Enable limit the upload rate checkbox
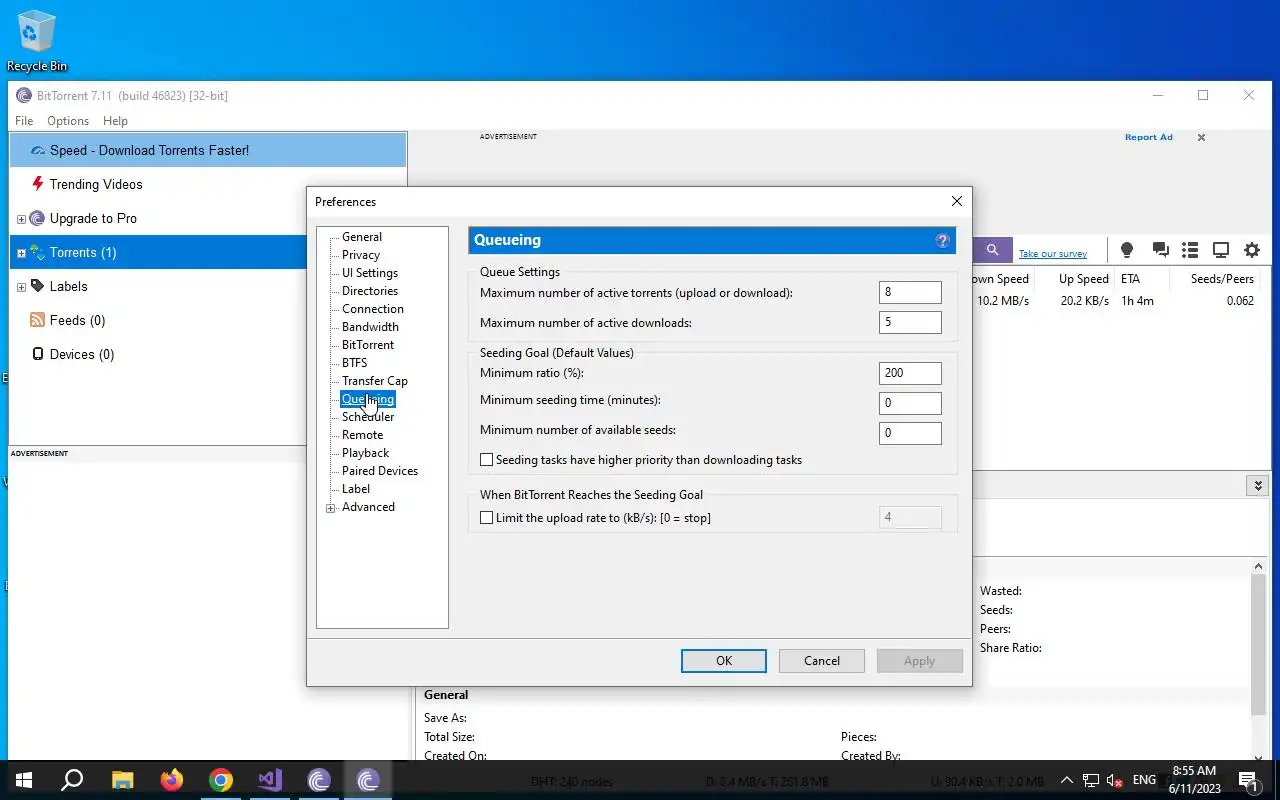The height and width of the screenshot is (800, 1280). click(487, 518)
